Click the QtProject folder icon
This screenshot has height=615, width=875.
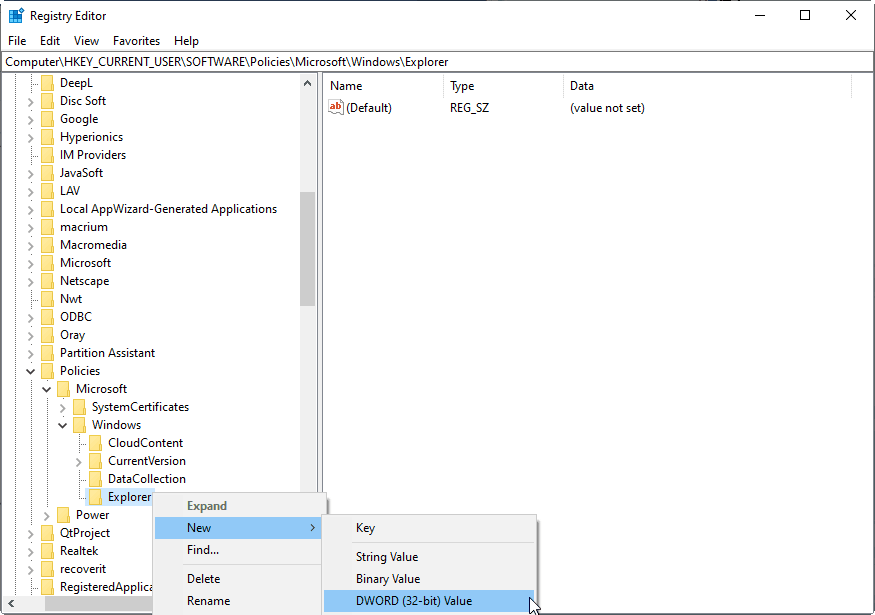[x=47, y=533]
